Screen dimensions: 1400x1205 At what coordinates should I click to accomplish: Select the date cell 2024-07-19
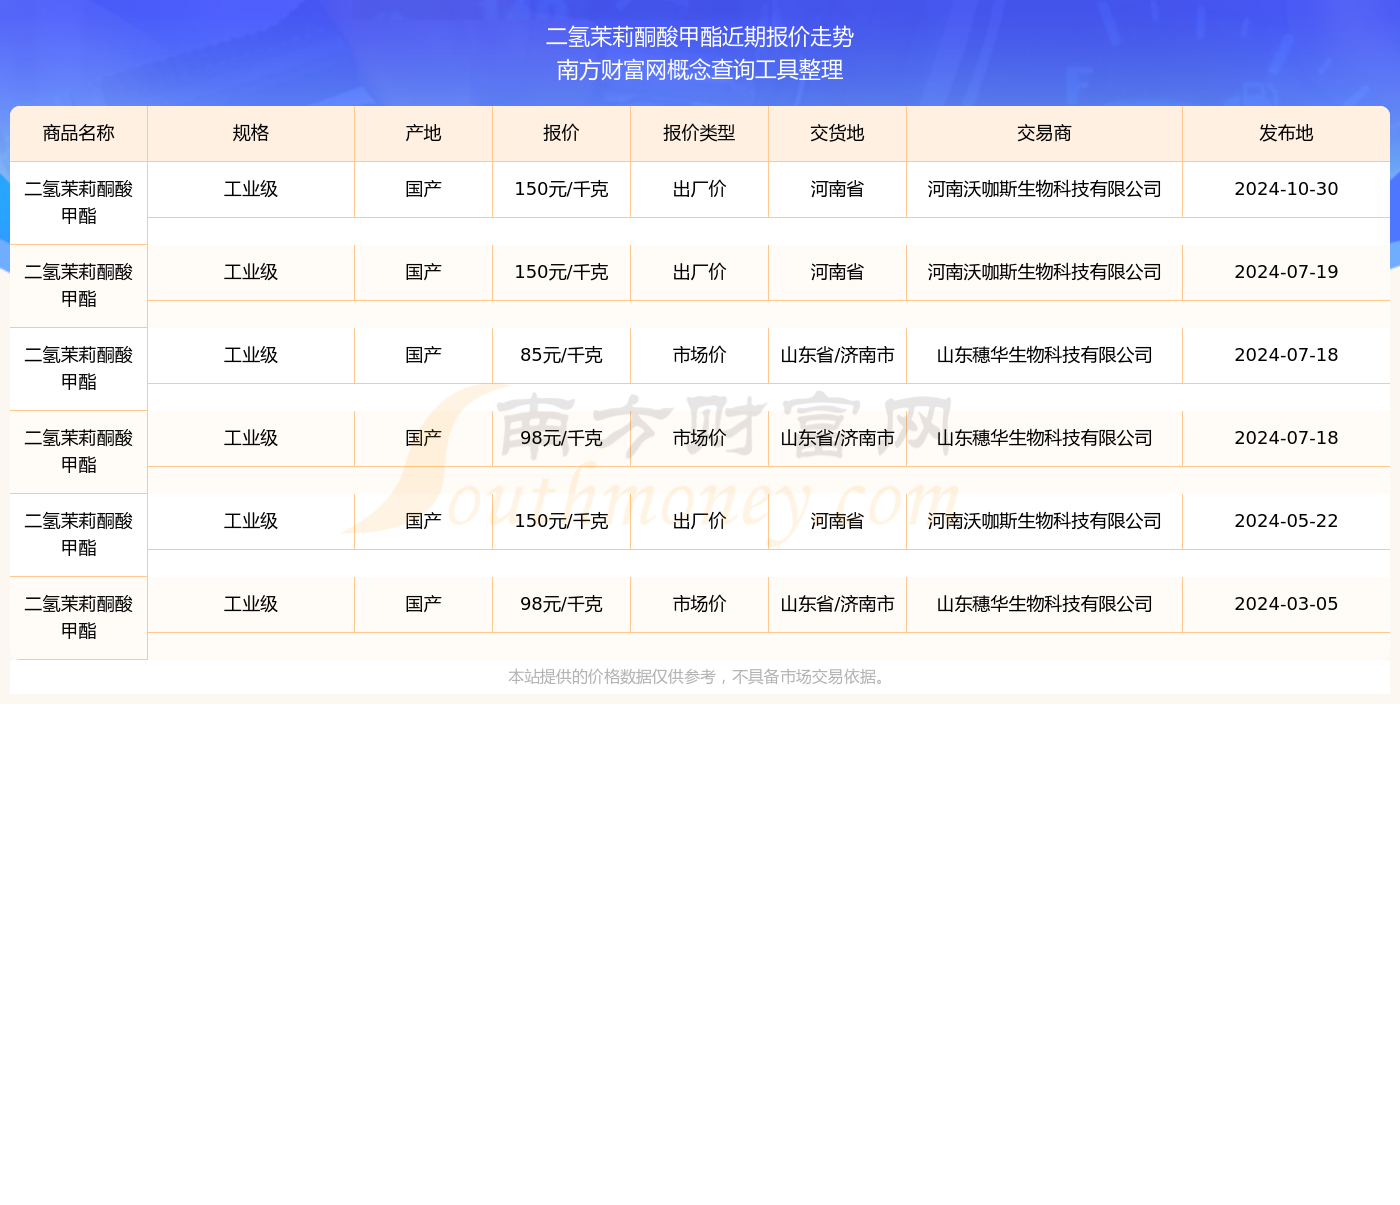tap(1286, 272)
